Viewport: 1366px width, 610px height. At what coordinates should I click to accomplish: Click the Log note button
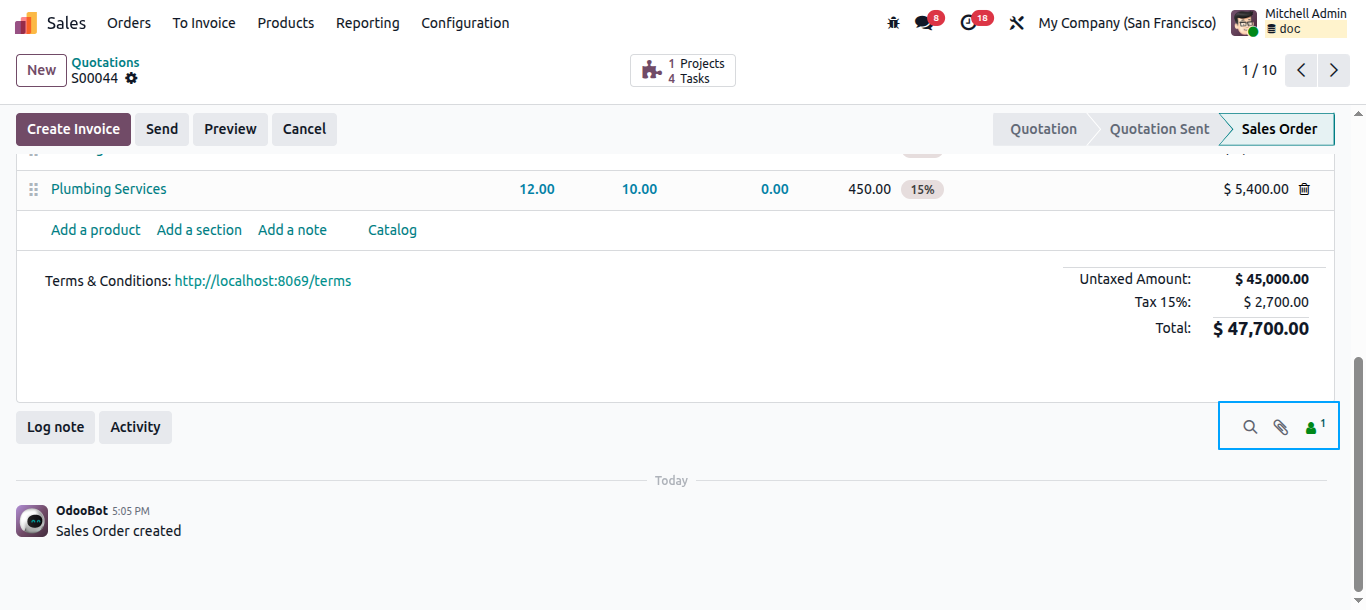point(55,427)
